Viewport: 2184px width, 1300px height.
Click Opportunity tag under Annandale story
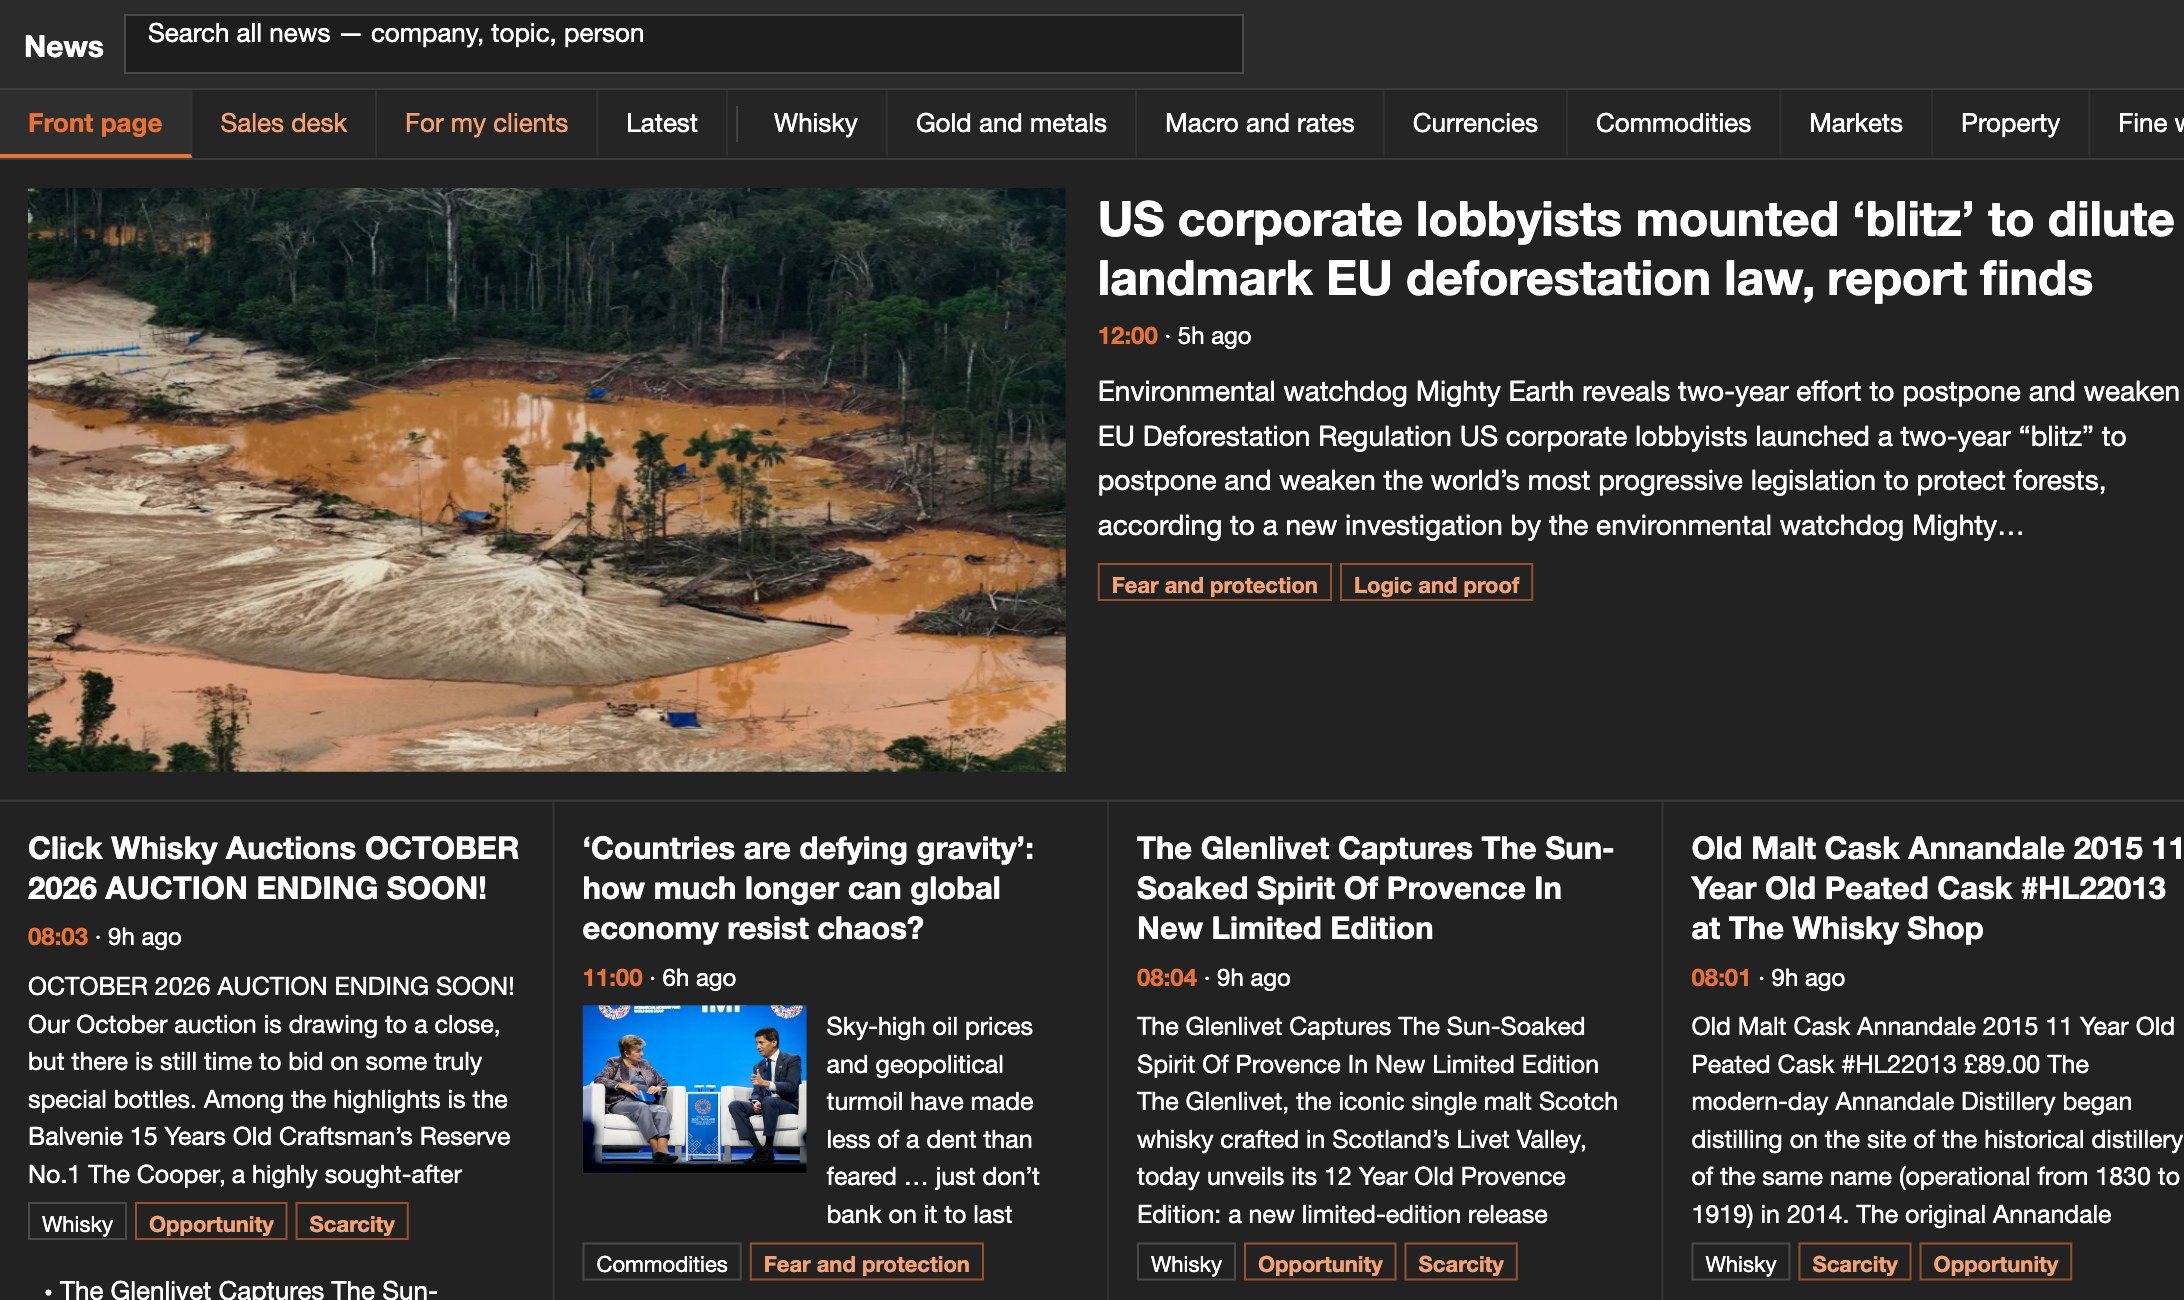click(x=1996, y=1264)
